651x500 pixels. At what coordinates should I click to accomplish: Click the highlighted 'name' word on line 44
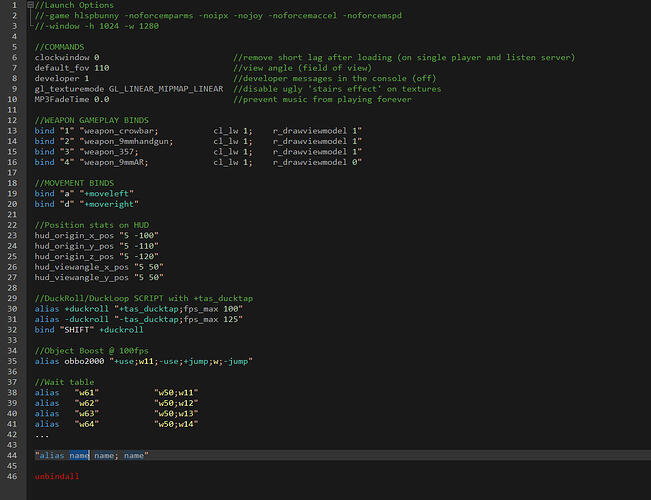pyautogui.click(x=79, y=456)
